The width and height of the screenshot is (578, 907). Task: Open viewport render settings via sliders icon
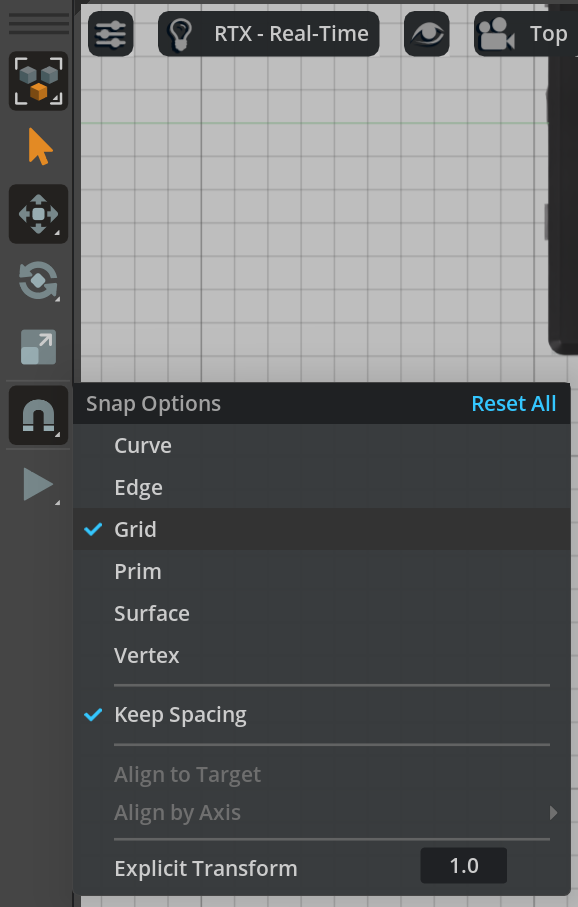coord(110,33)
